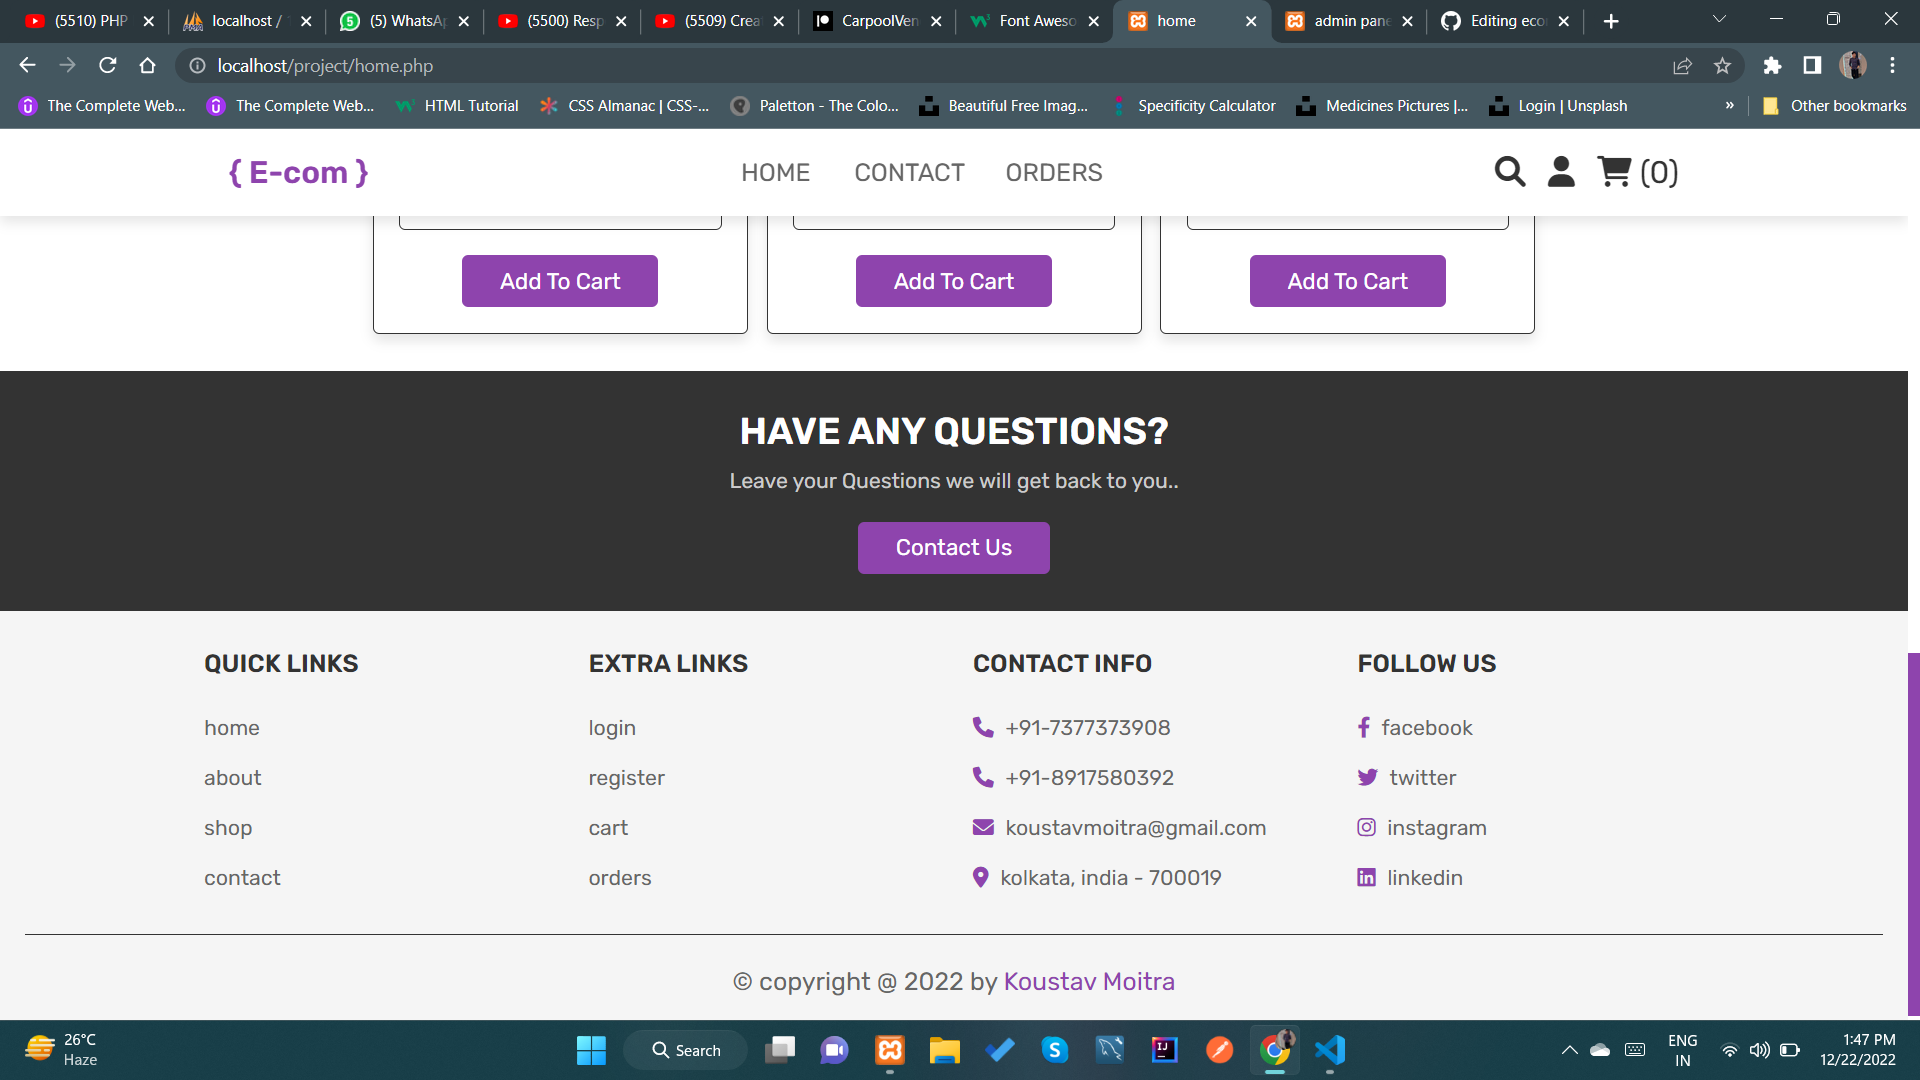
Task: Open the linkedin link in Follow Us
Action: point(1410,878)
